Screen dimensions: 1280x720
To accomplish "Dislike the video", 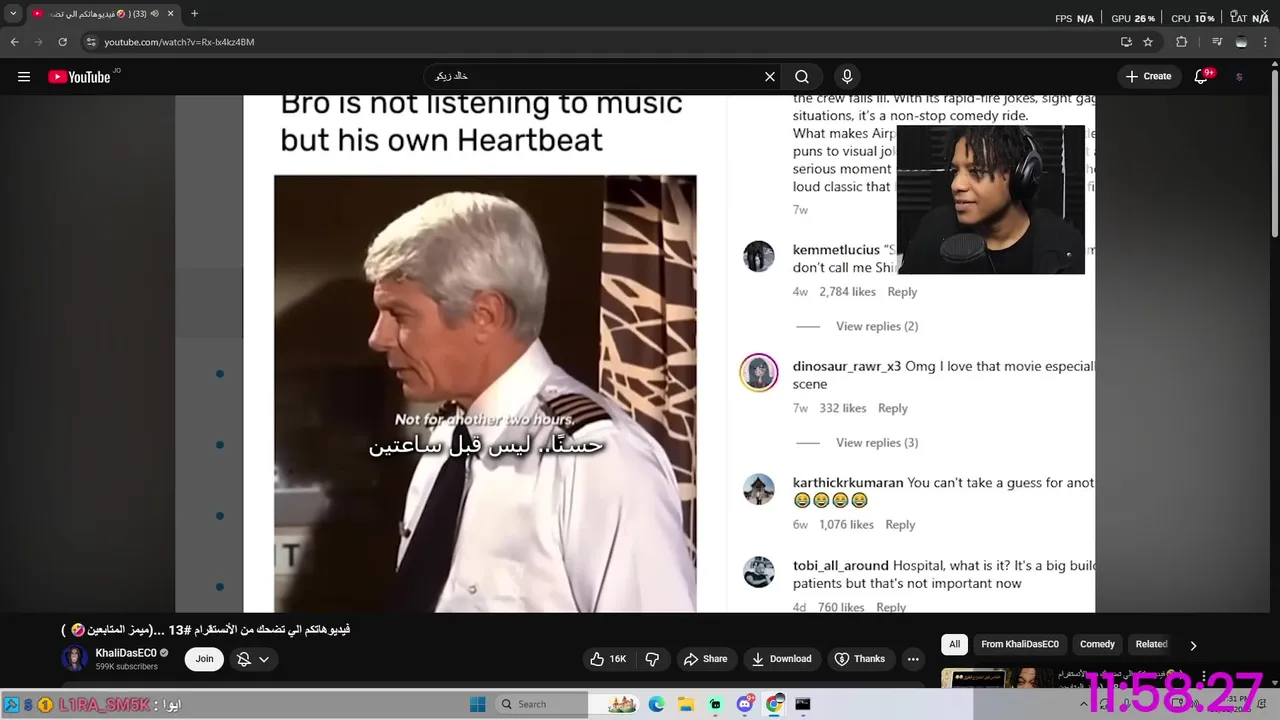I will point(652,659).
